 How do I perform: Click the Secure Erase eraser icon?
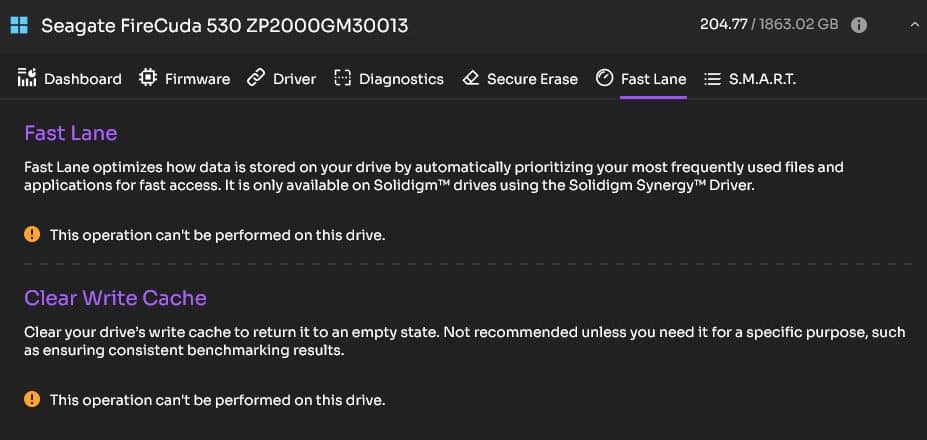[x=471, y=78]
